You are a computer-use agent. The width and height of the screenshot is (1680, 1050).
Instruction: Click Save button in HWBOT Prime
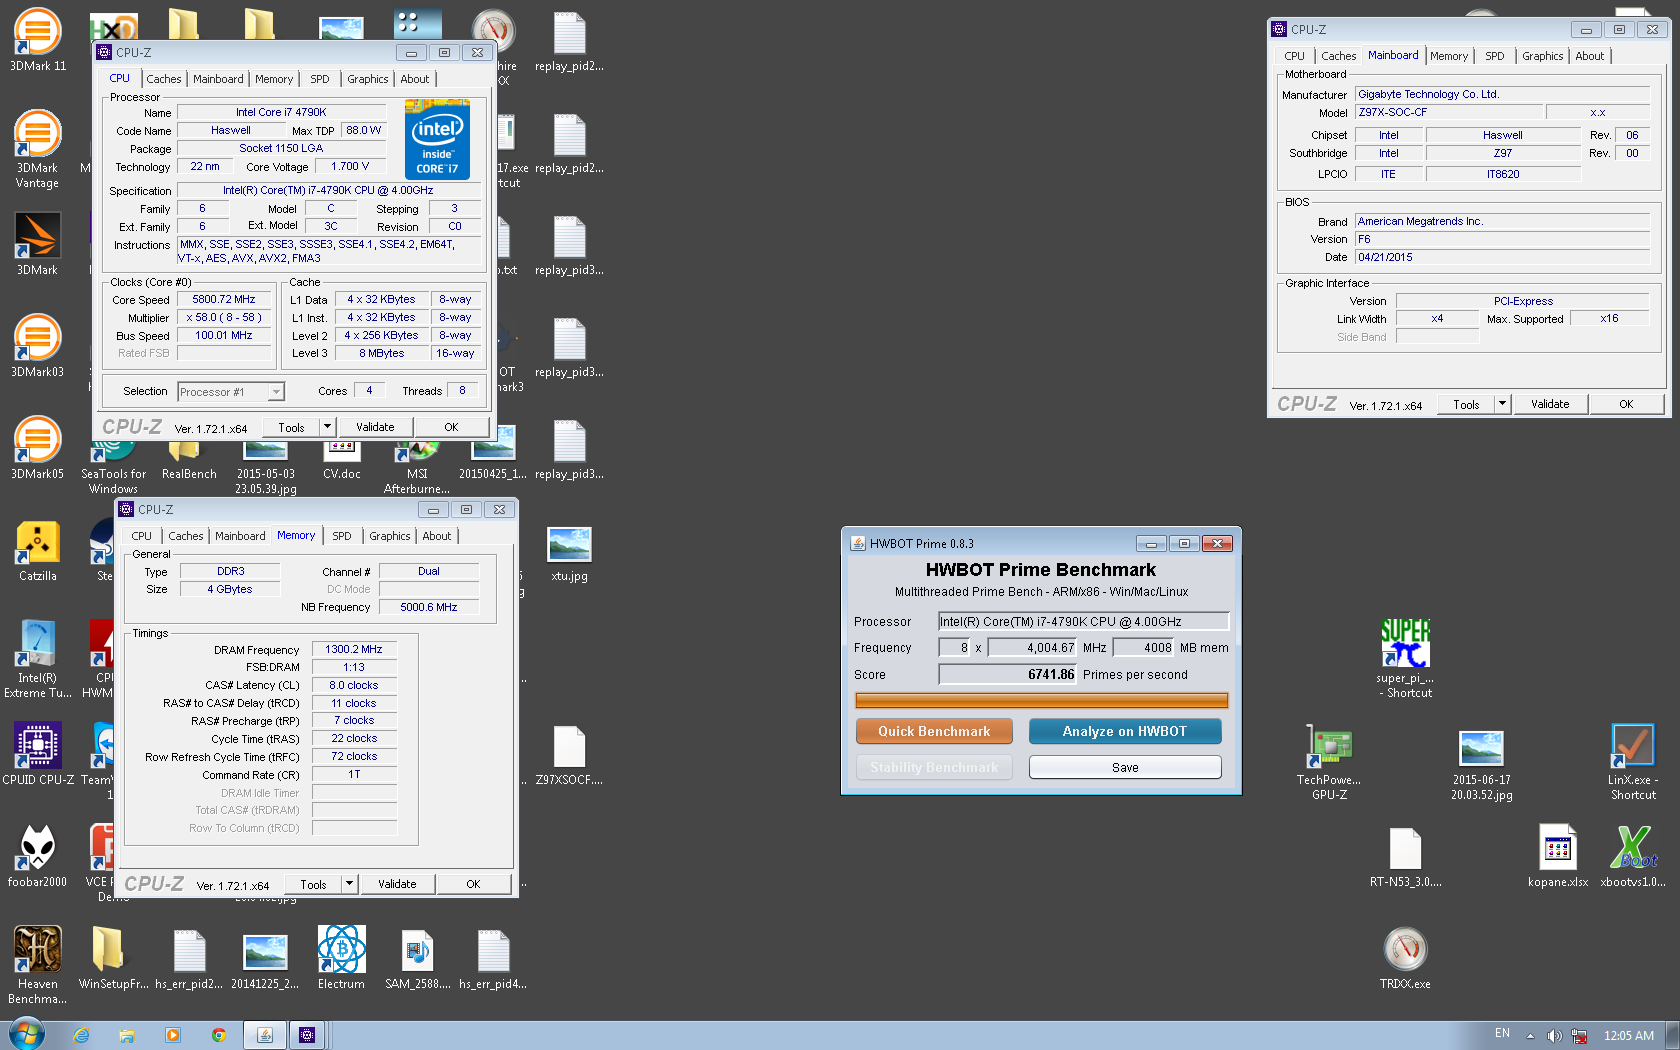[1125, 767]
